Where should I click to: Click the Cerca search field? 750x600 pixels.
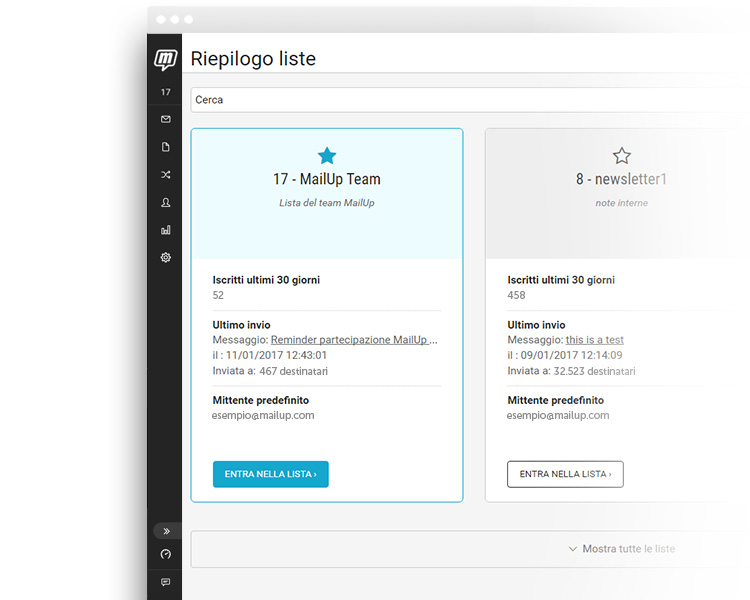(450, 100)
